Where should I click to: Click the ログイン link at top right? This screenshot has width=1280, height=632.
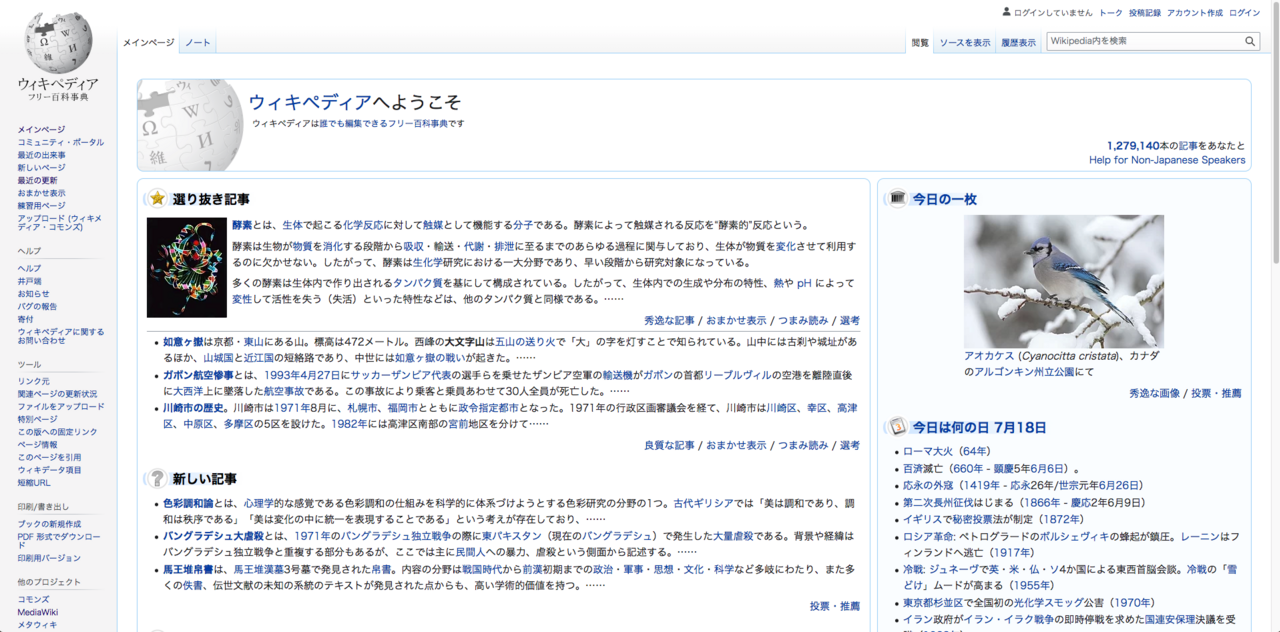(x=1244, y=13)
